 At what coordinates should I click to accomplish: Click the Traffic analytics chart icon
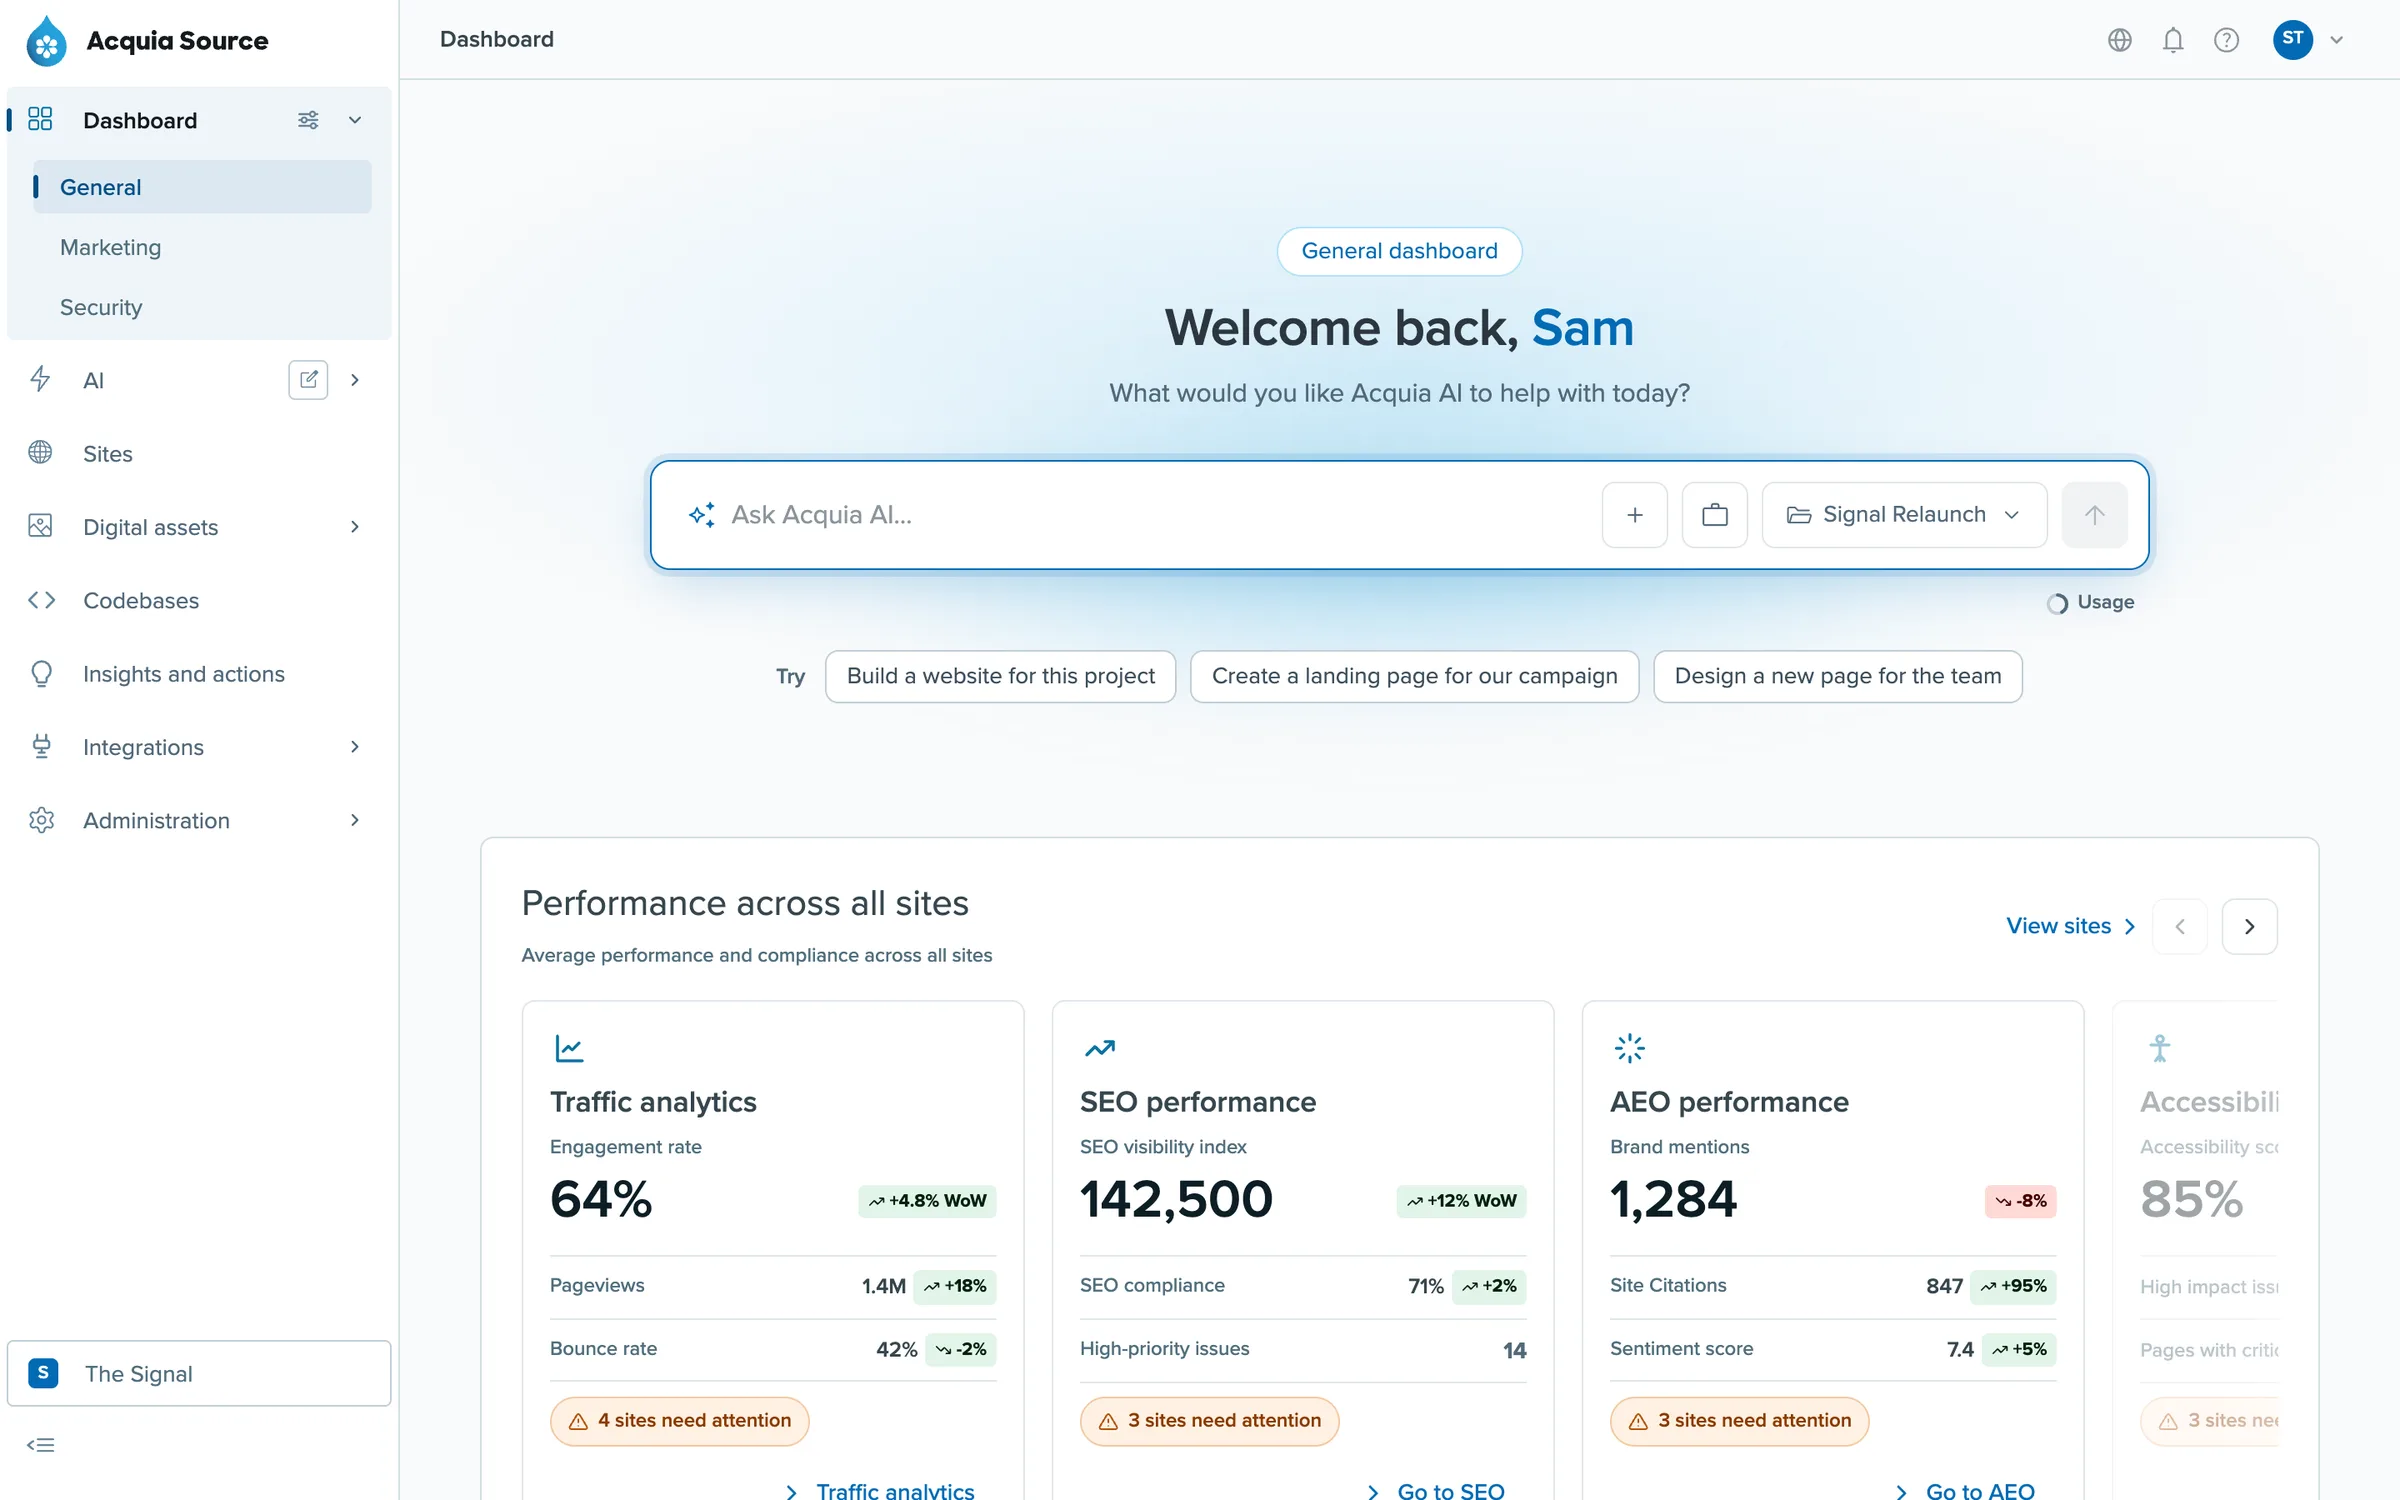[569, 1048]
